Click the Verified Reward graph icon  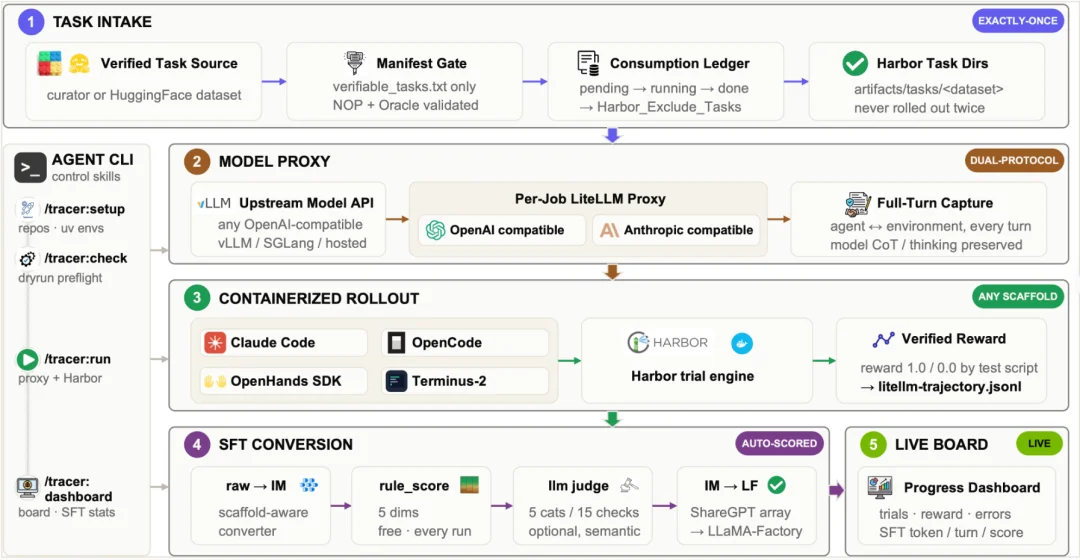coord(883,339)
